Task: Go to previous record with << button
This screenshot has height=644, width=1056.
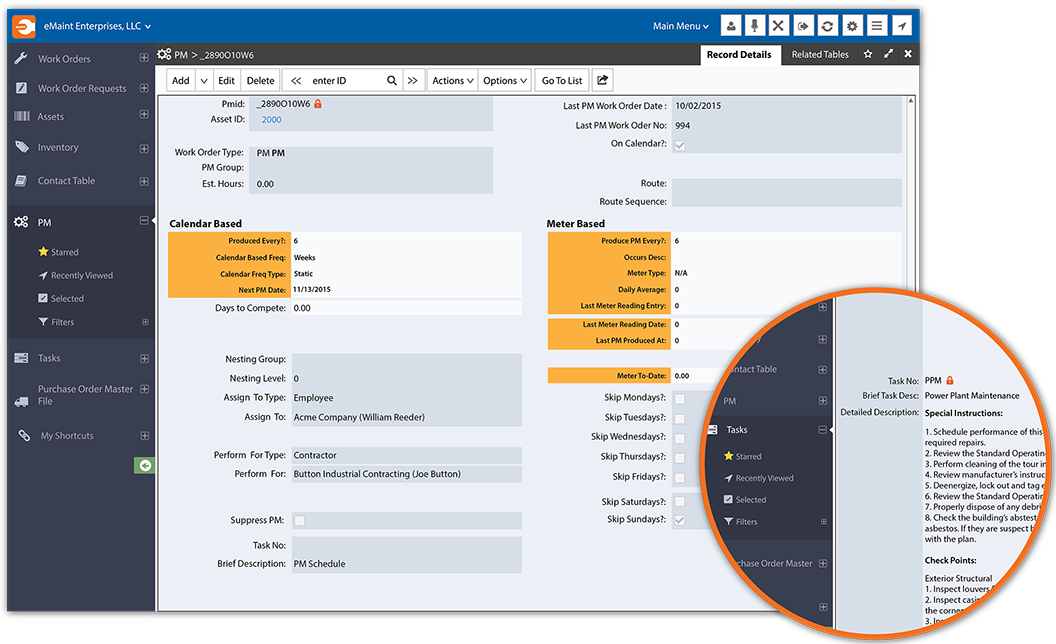Action: (296, 80)
